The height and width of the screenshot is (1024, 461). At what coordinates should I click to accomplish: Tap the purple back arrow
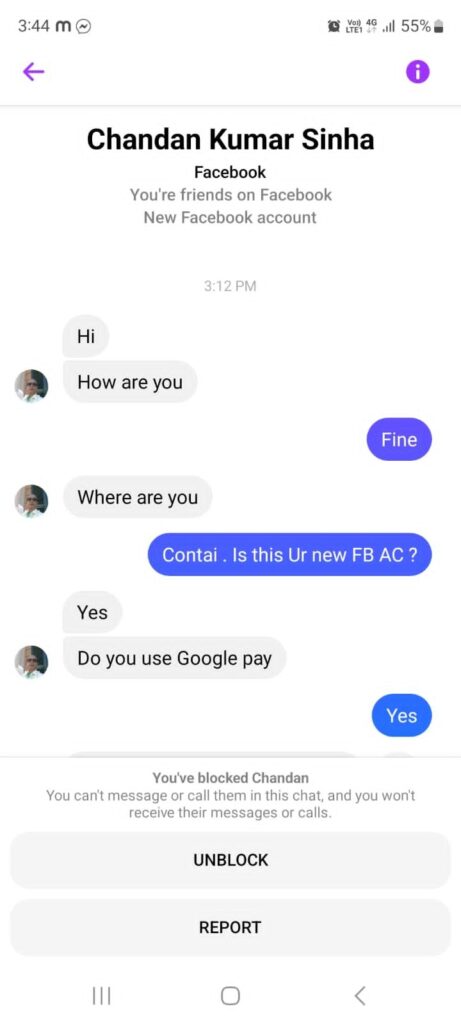point(33,72)
